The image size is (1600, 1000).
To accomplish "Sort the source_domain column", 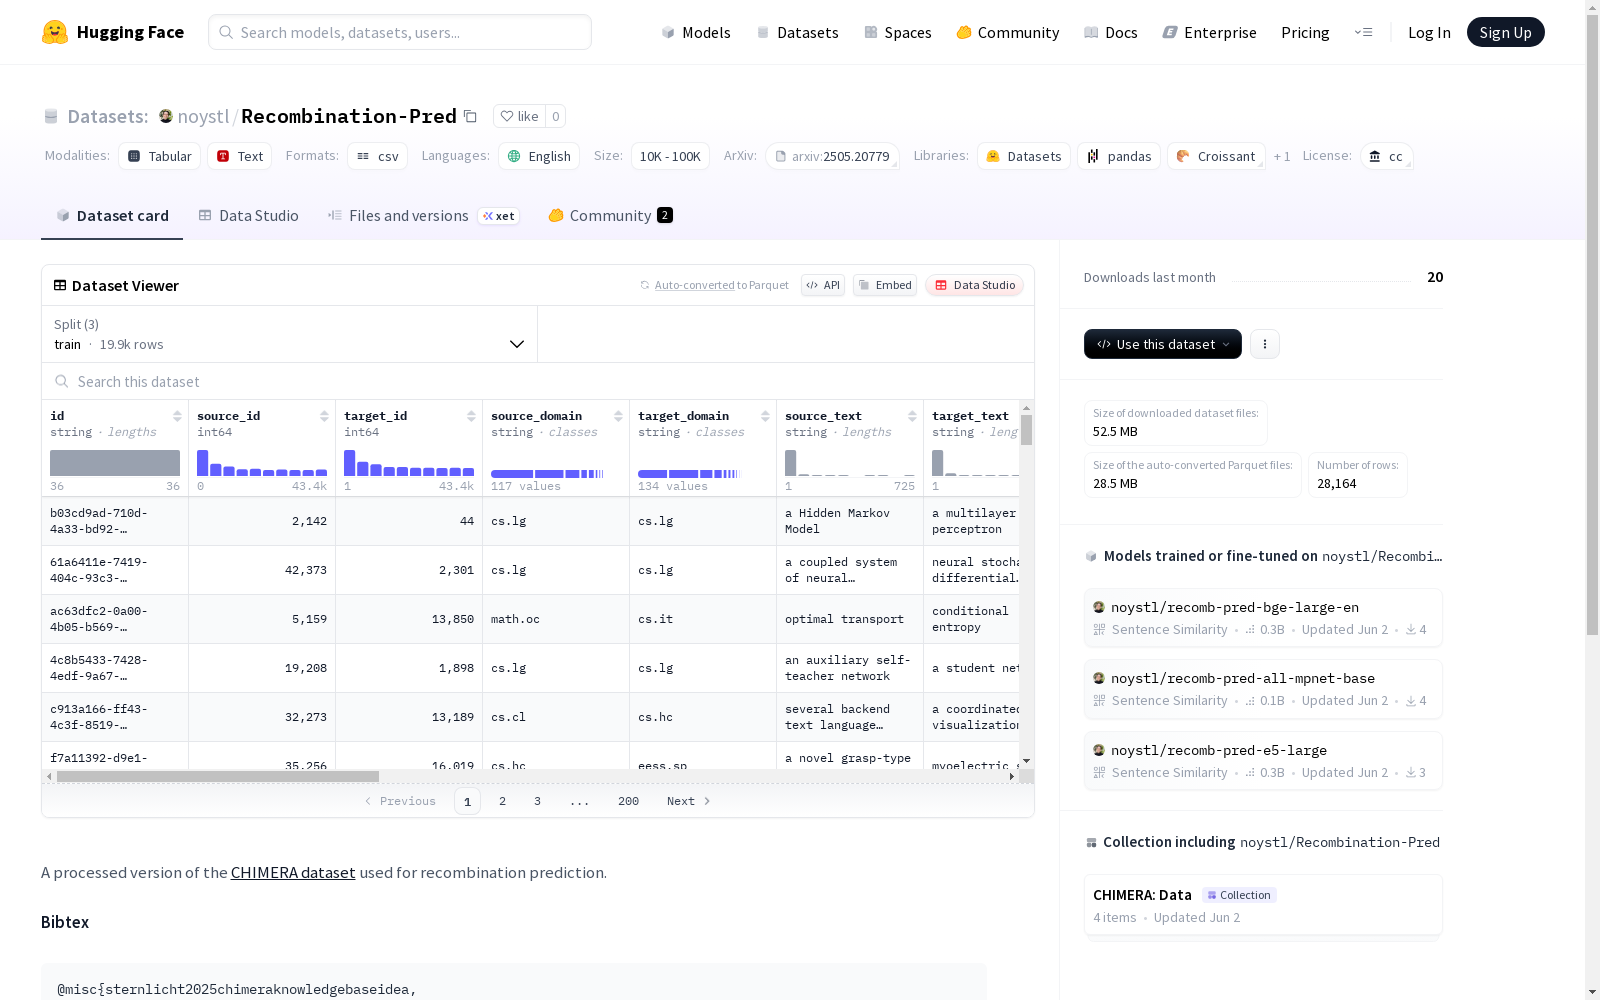I will pyautogui.click(x=618, y=416).
